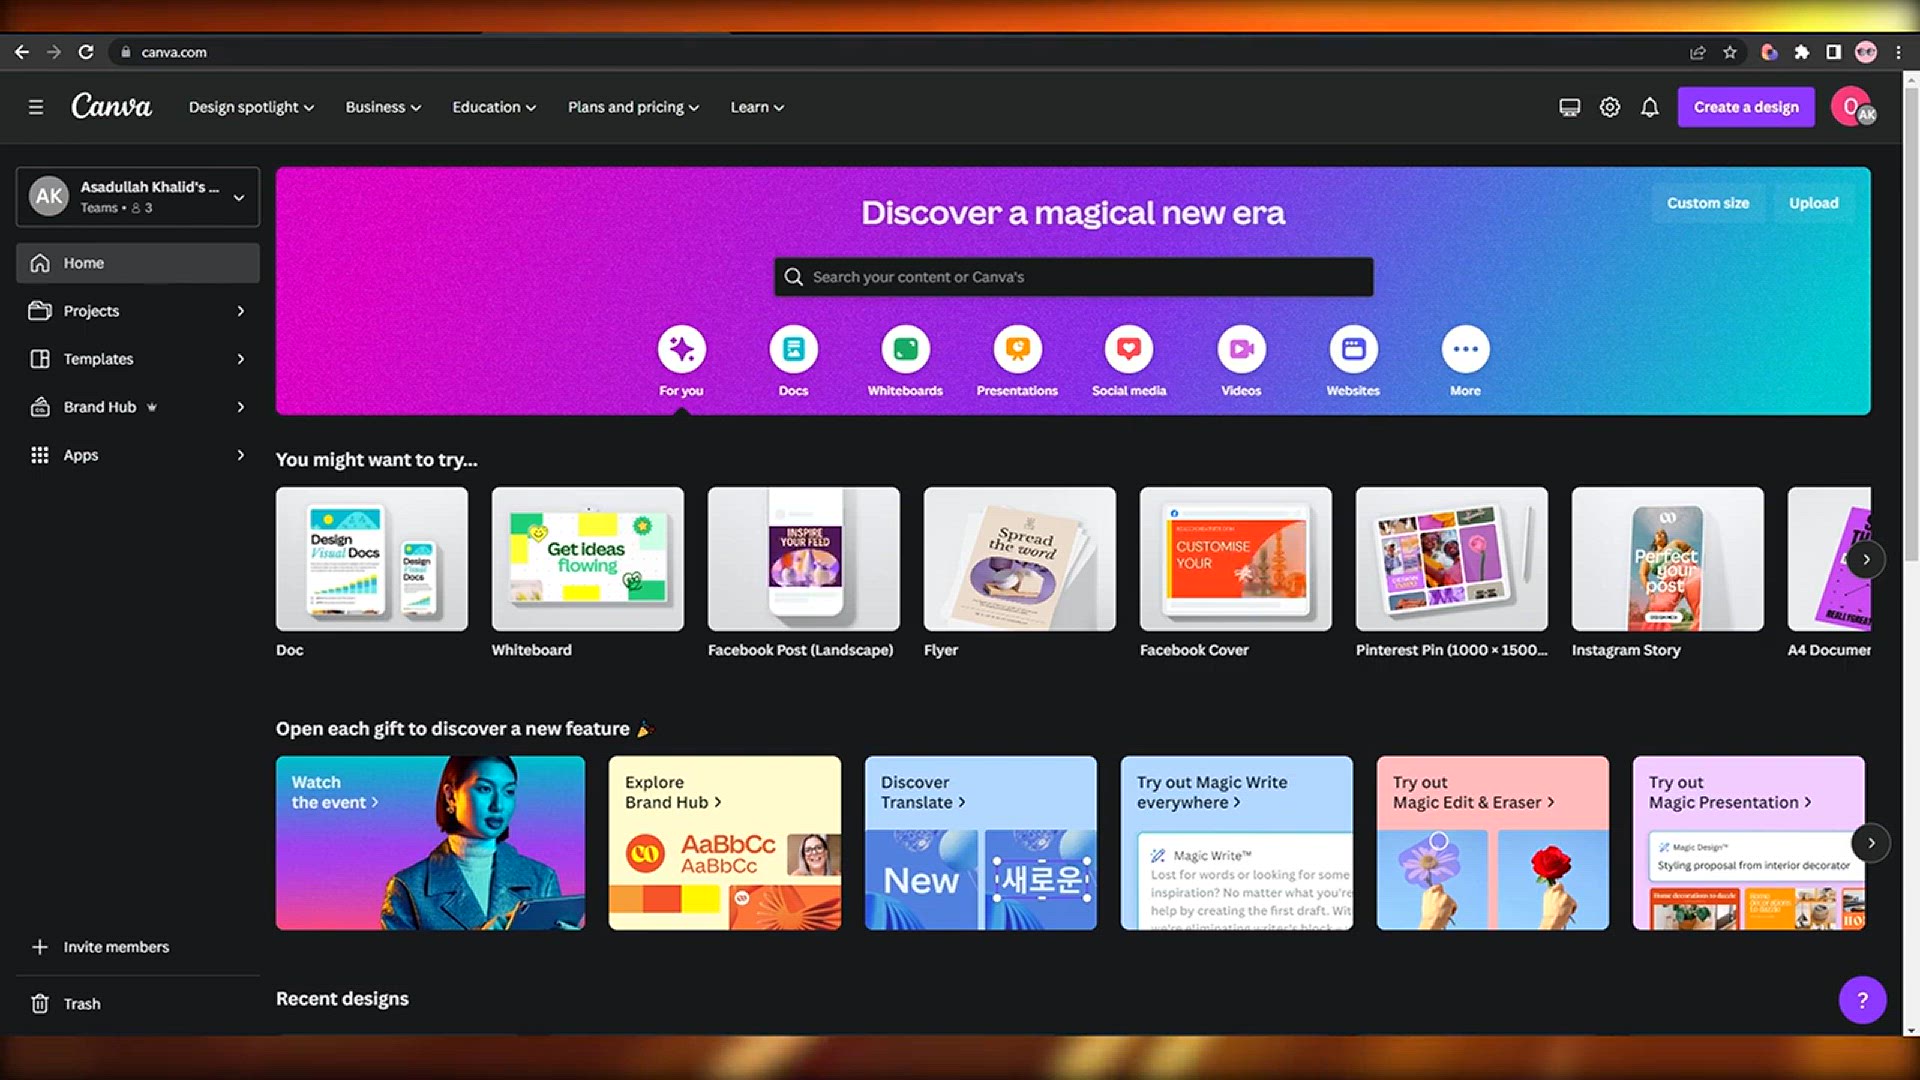Choose the Whiteboard design thumbnail
1920x1080 pixels.
click(588, 559)
